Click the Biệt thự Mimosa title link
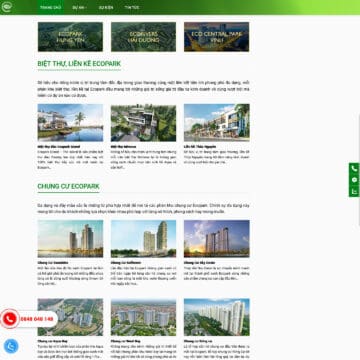The image size is (360, 360). pyautogui.click(x=123, y=147)
